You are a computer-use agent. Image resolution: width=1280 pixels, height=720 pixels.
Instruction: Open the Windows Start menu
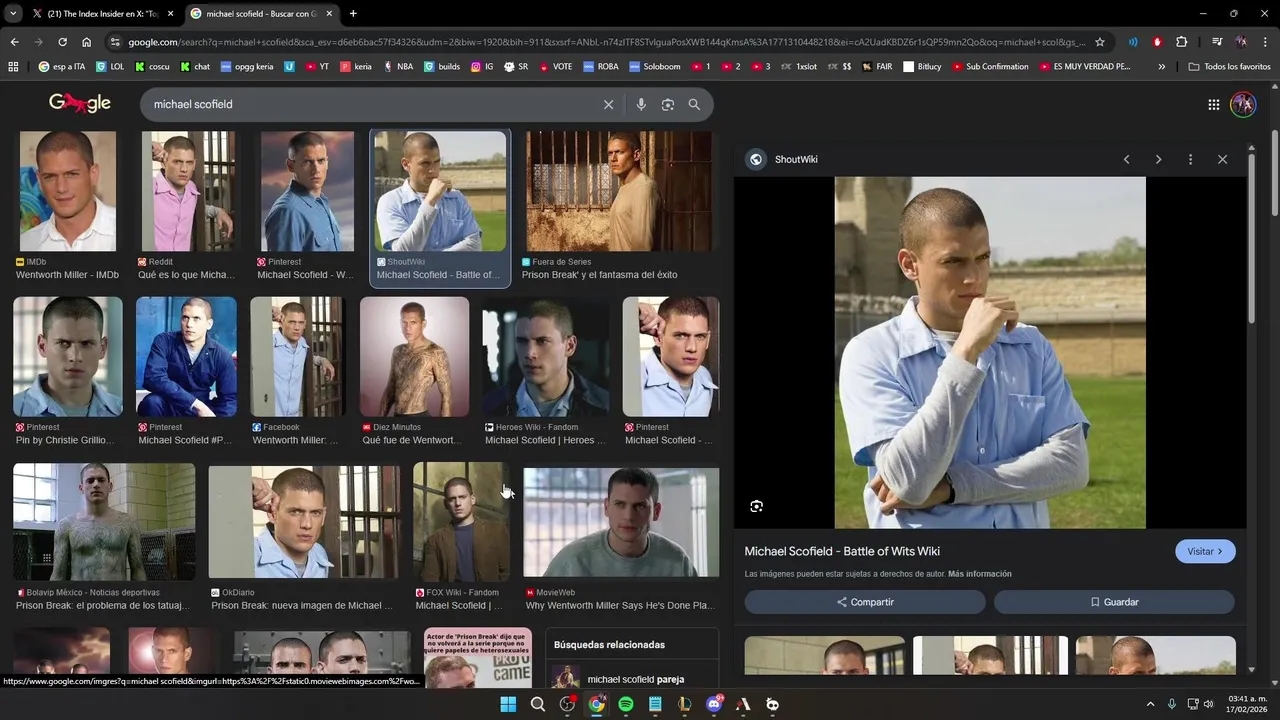tap(508, 704)
